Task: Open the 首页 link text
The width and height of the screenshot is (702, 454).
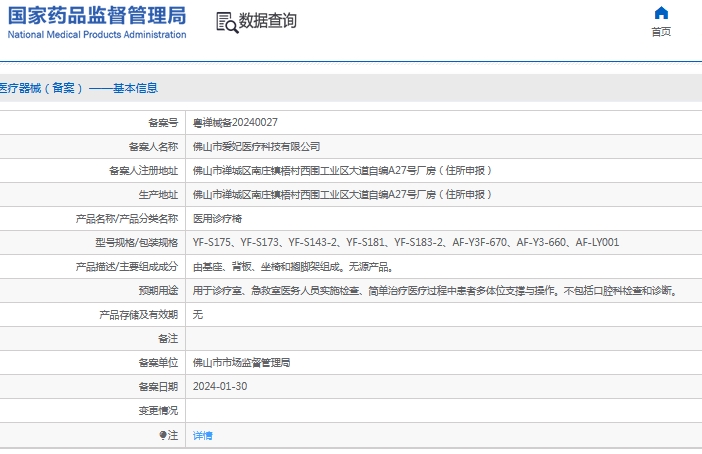Action: coord(661,32)
